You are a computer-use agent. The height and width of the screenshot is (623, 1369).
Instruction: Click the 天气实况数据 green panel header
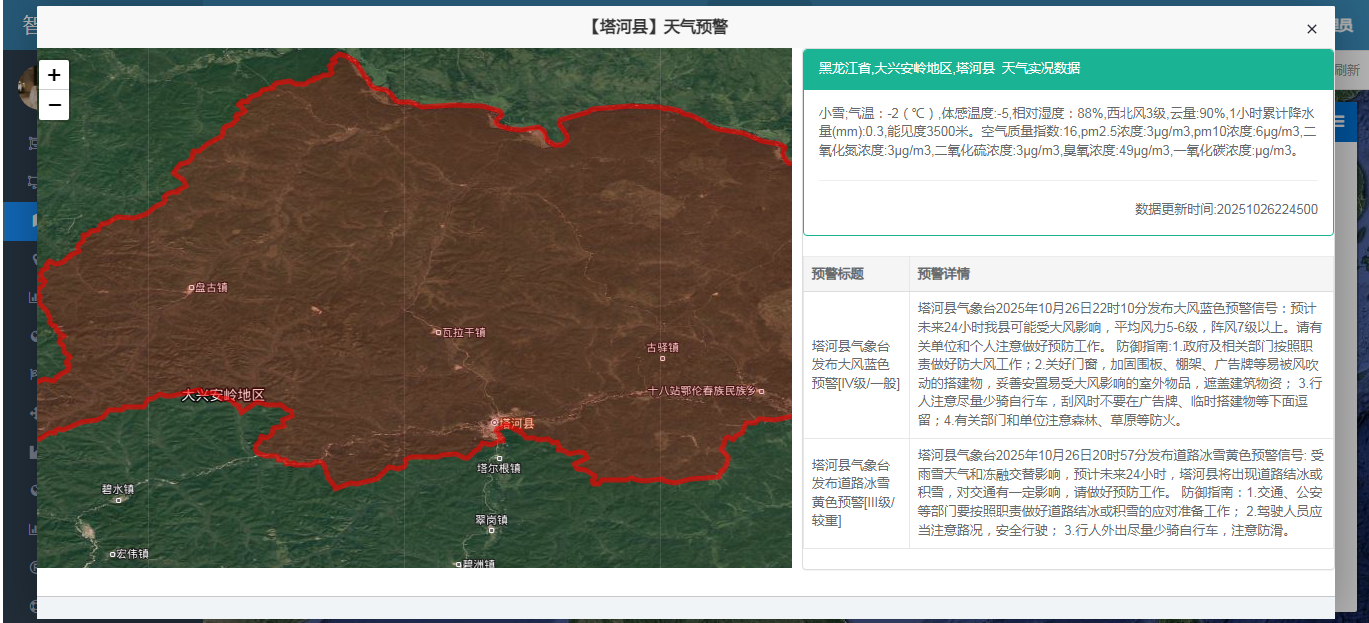point(1068,69)
